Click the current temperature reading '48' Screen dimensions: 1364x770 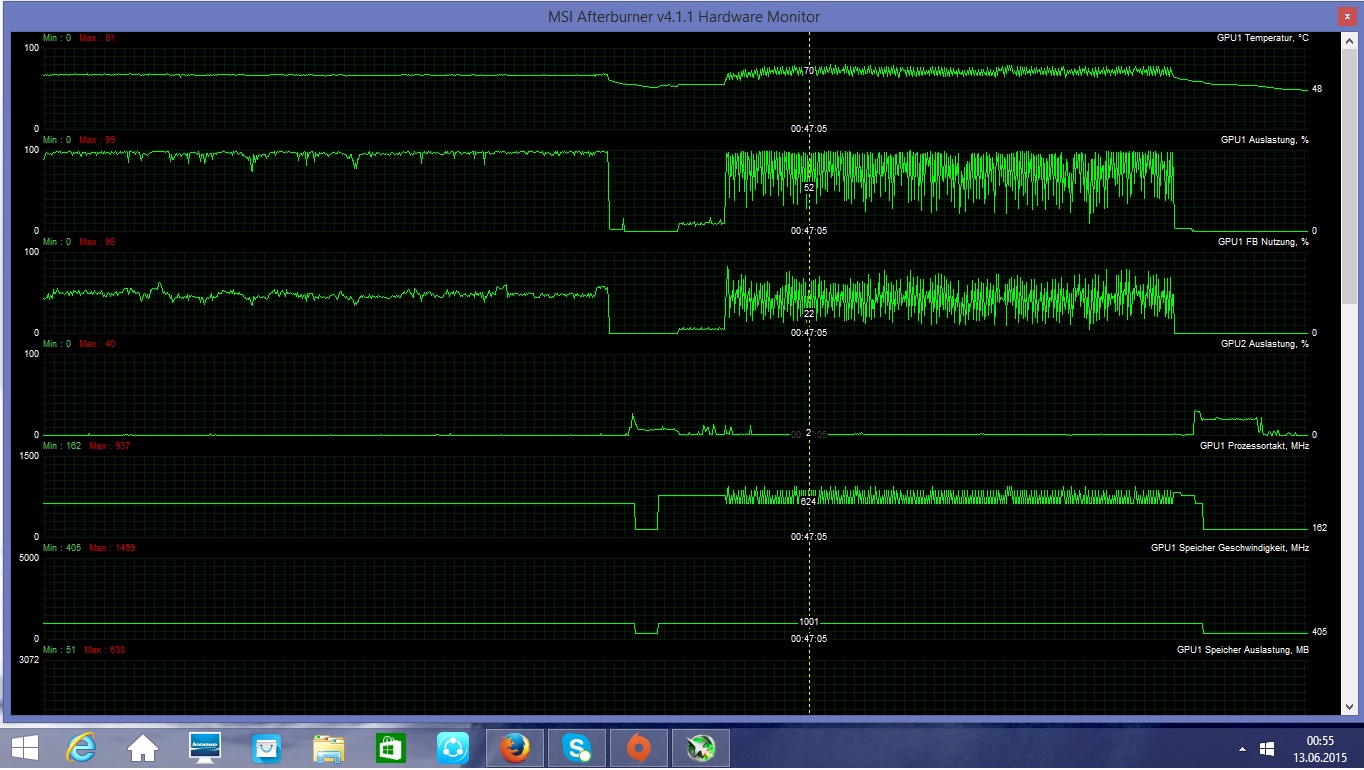click(x=1317, y=89)
